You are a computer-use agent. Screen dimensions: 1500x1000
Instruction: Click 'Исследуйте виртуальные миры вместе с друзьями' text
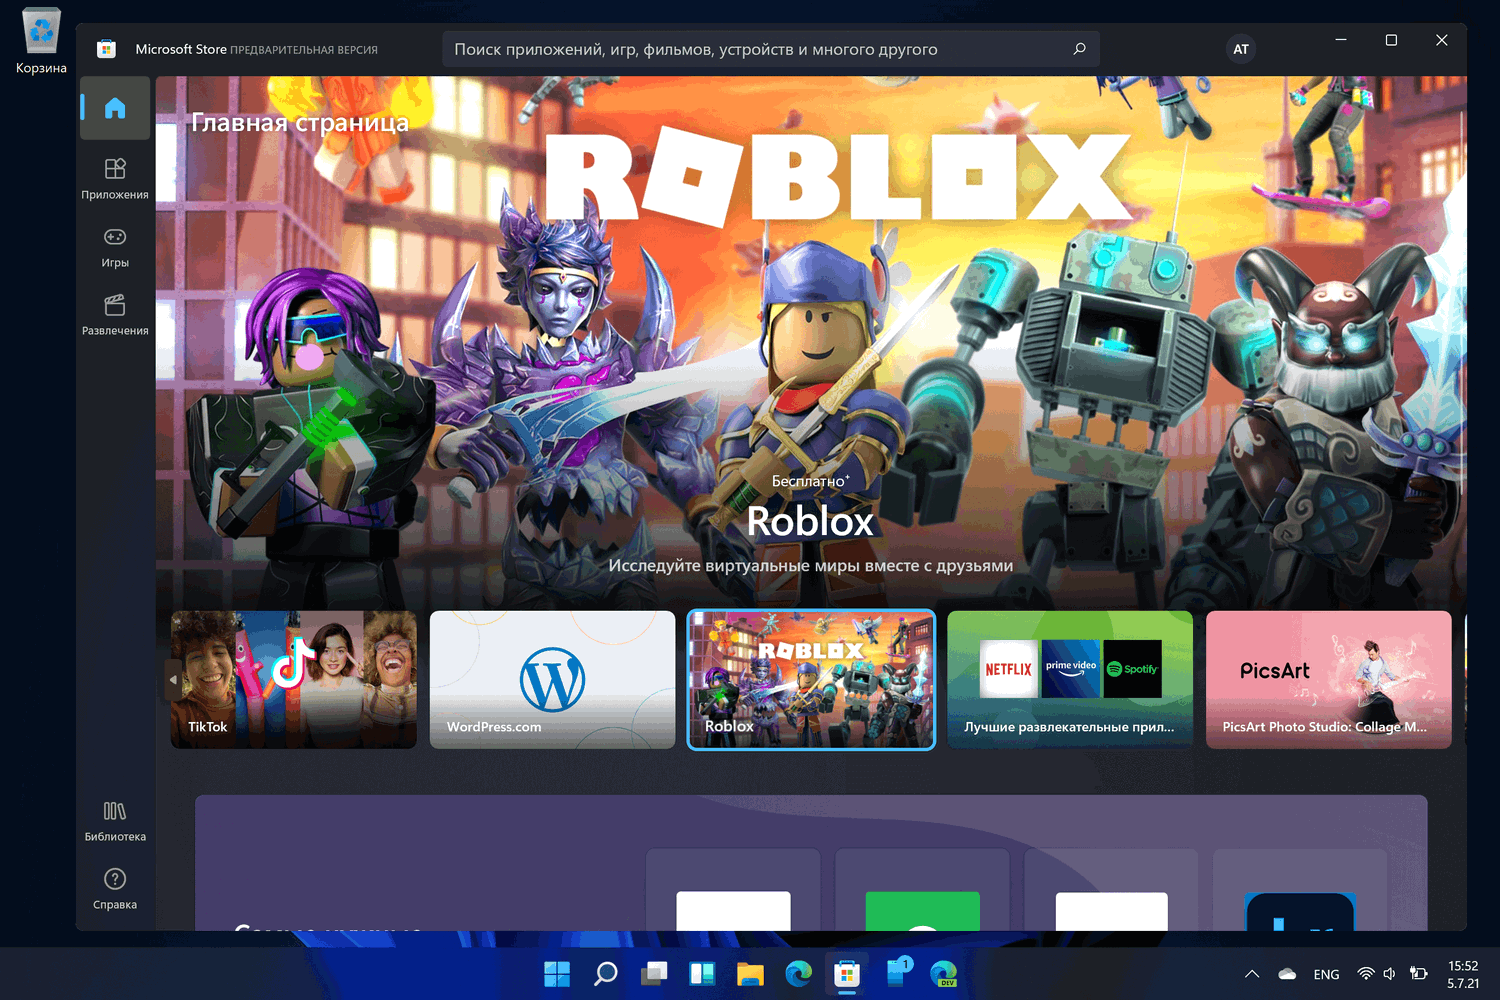[x=811, y=566]
